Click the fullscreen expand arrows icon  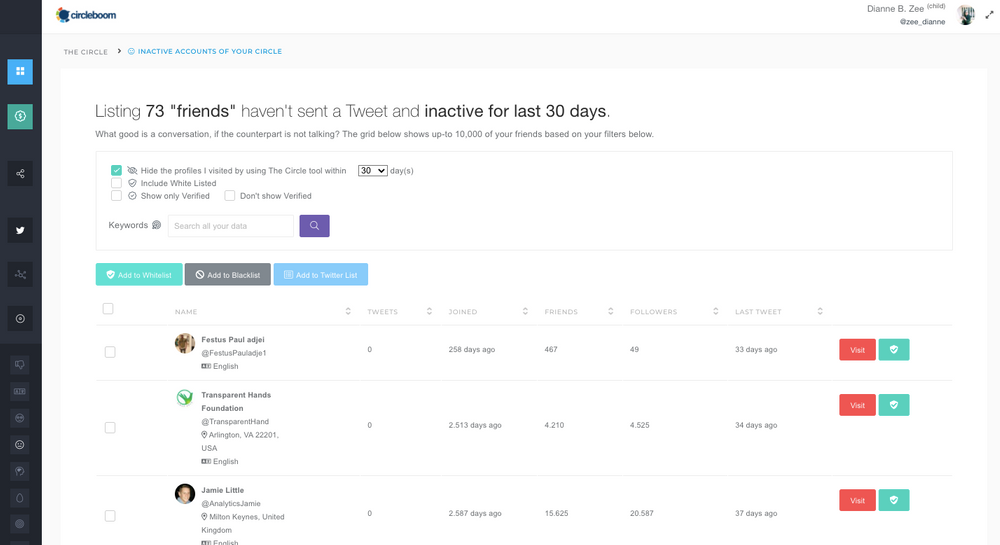(x=989, y=15)
